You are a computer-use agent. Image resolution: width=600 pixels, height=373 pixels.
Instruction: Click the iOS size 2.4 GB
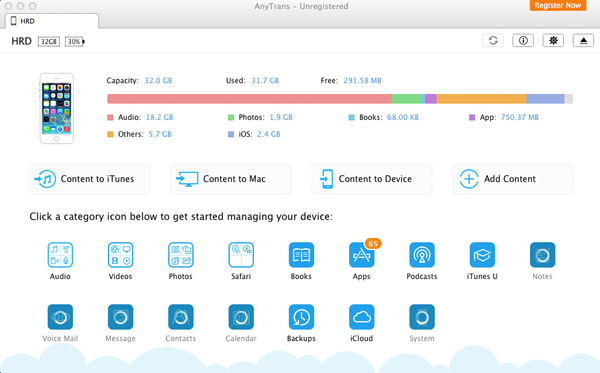(269, 134)
